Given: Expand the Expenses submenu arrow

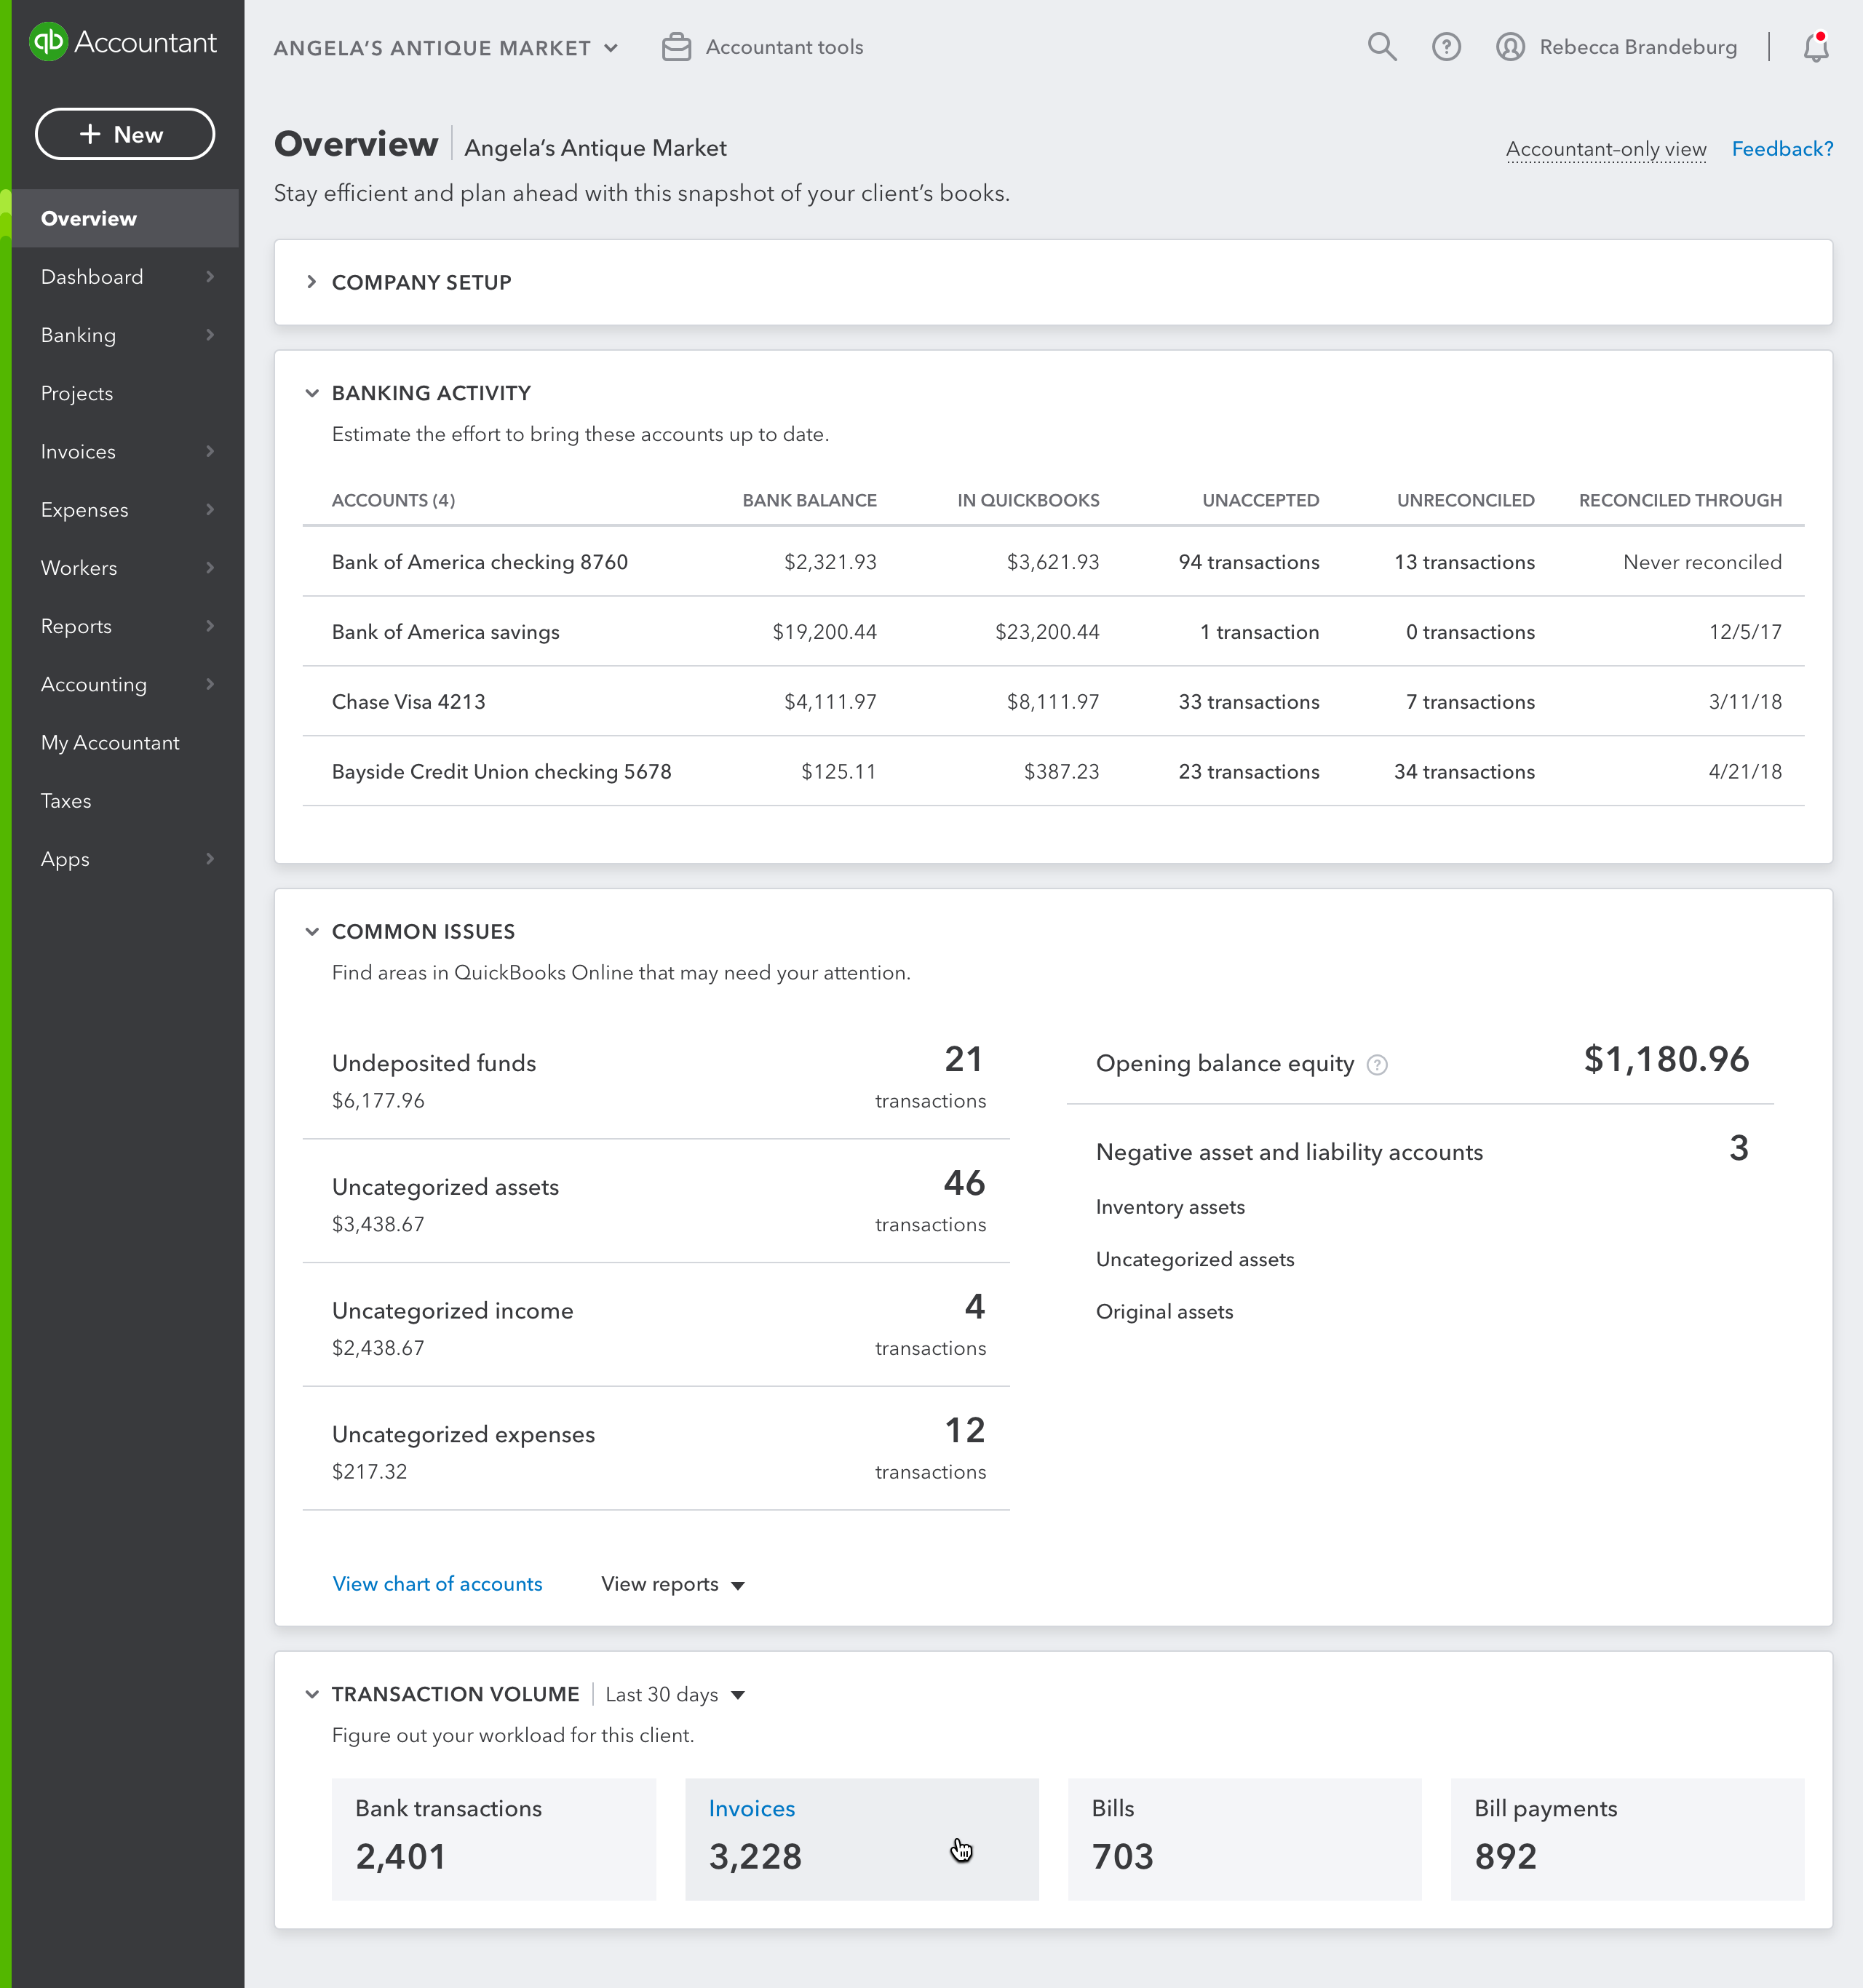Looking at the screenshot, I should [210, 509].
